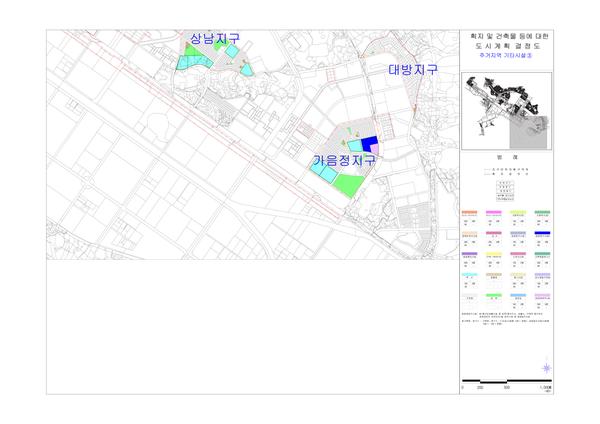The height and width of the screenshot is (424, 600).
Task: Click the blue 주거지역 기타시설도 subtitle
Action: tap(506, 55)
